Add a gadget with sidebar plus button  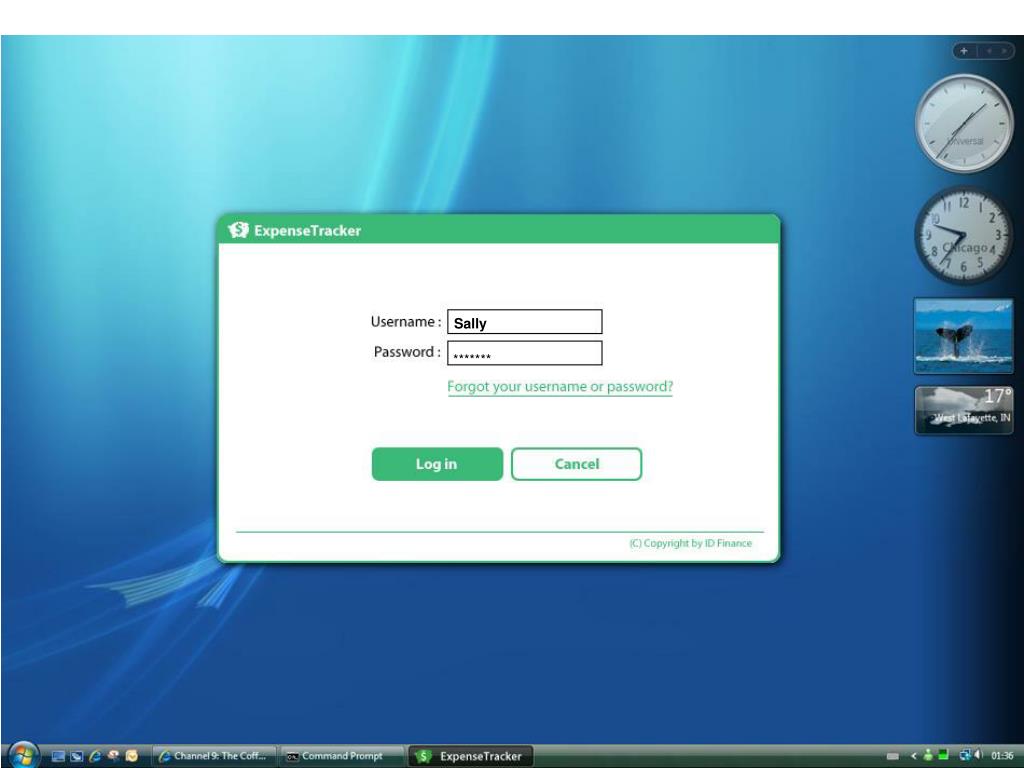coord(964,51)
